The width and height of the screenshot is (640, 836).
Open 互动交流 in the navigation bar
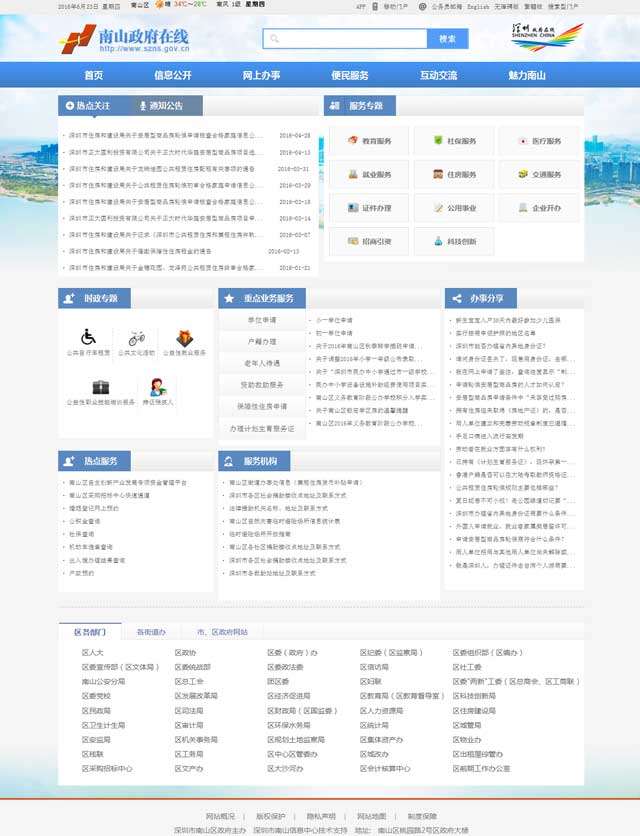point(438,75)
